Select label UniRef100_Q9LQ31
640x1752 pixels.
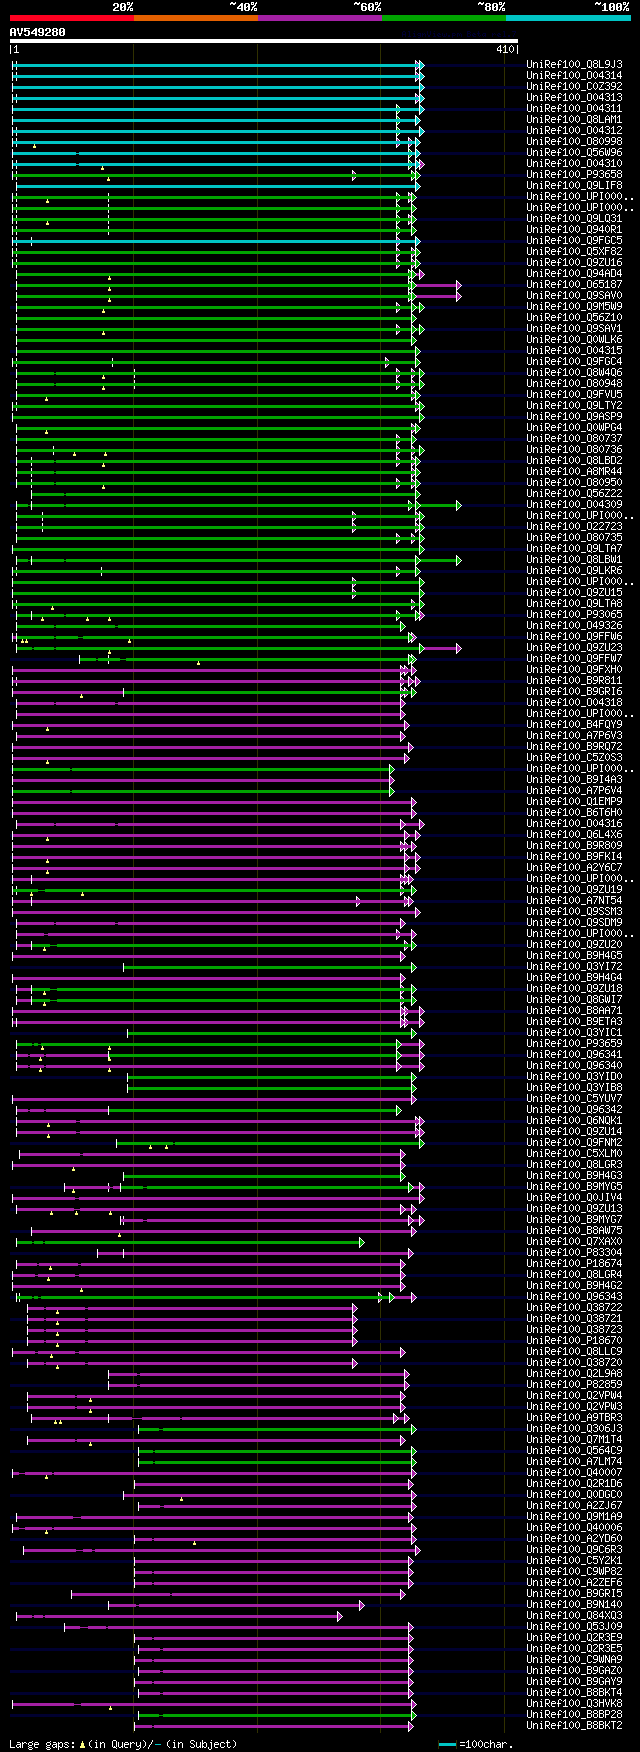pyautogui.click(x=574, y=218)
